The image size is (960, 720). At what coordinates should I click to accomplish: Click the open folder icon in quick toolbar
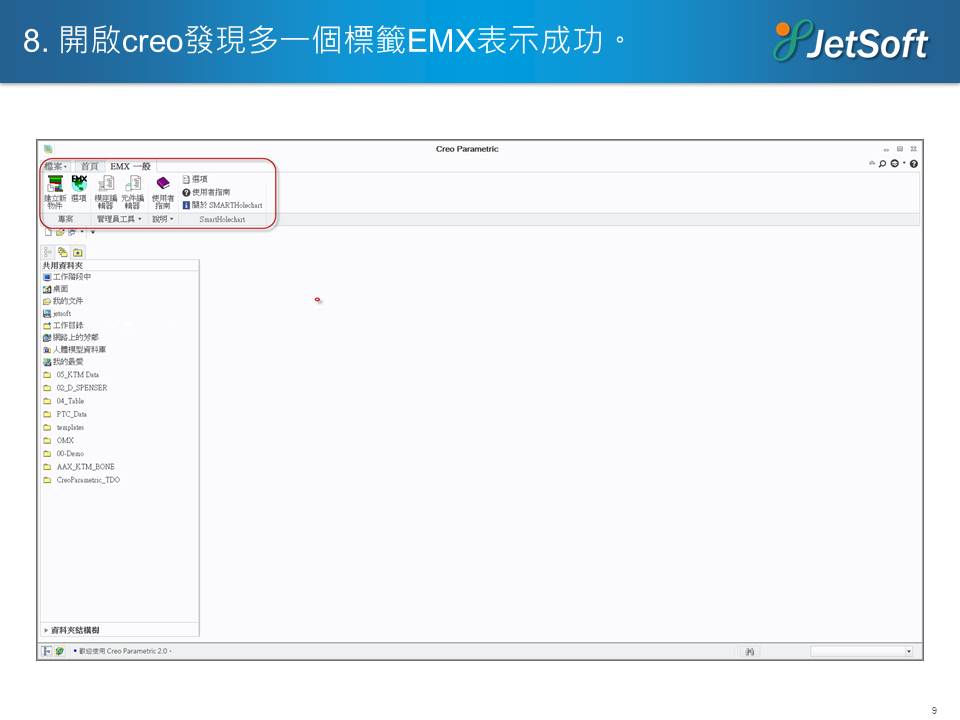(59, 232)
